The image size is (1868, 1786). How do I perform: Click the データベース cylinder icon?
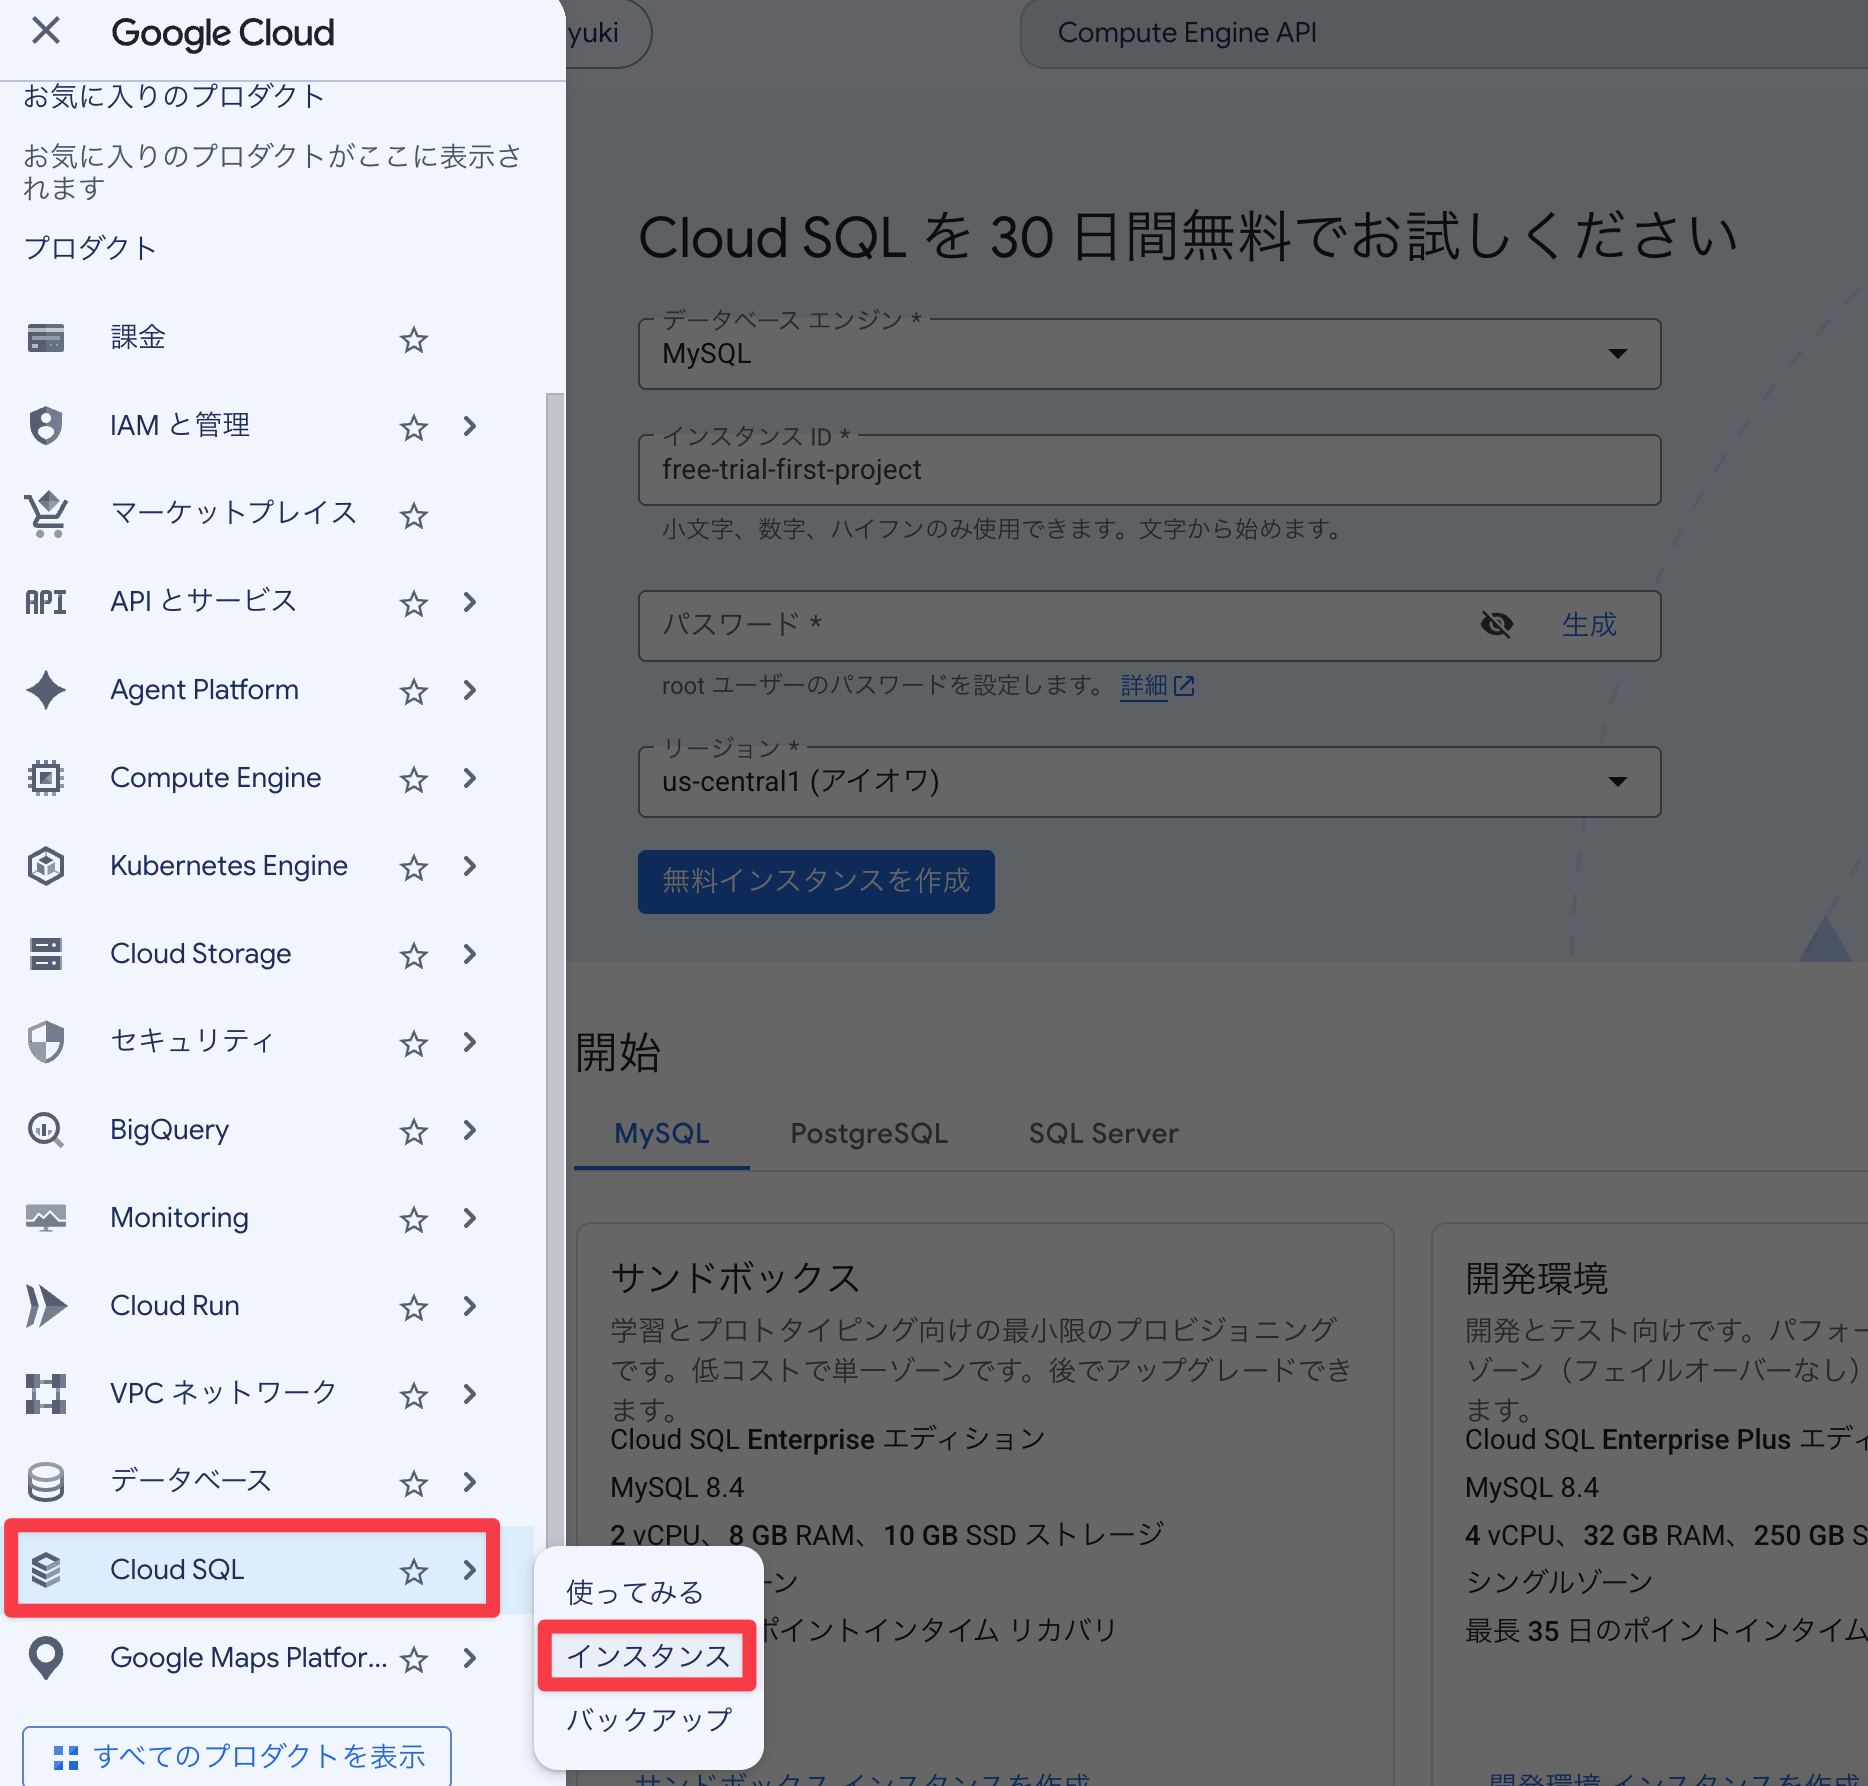tap(46, 1482)
